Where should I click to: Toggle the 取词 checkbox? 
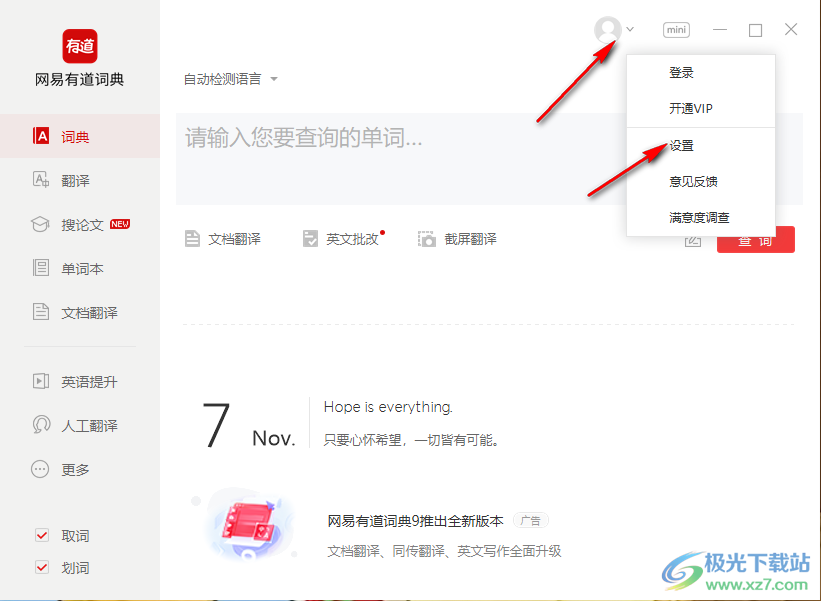coord(42,536)
